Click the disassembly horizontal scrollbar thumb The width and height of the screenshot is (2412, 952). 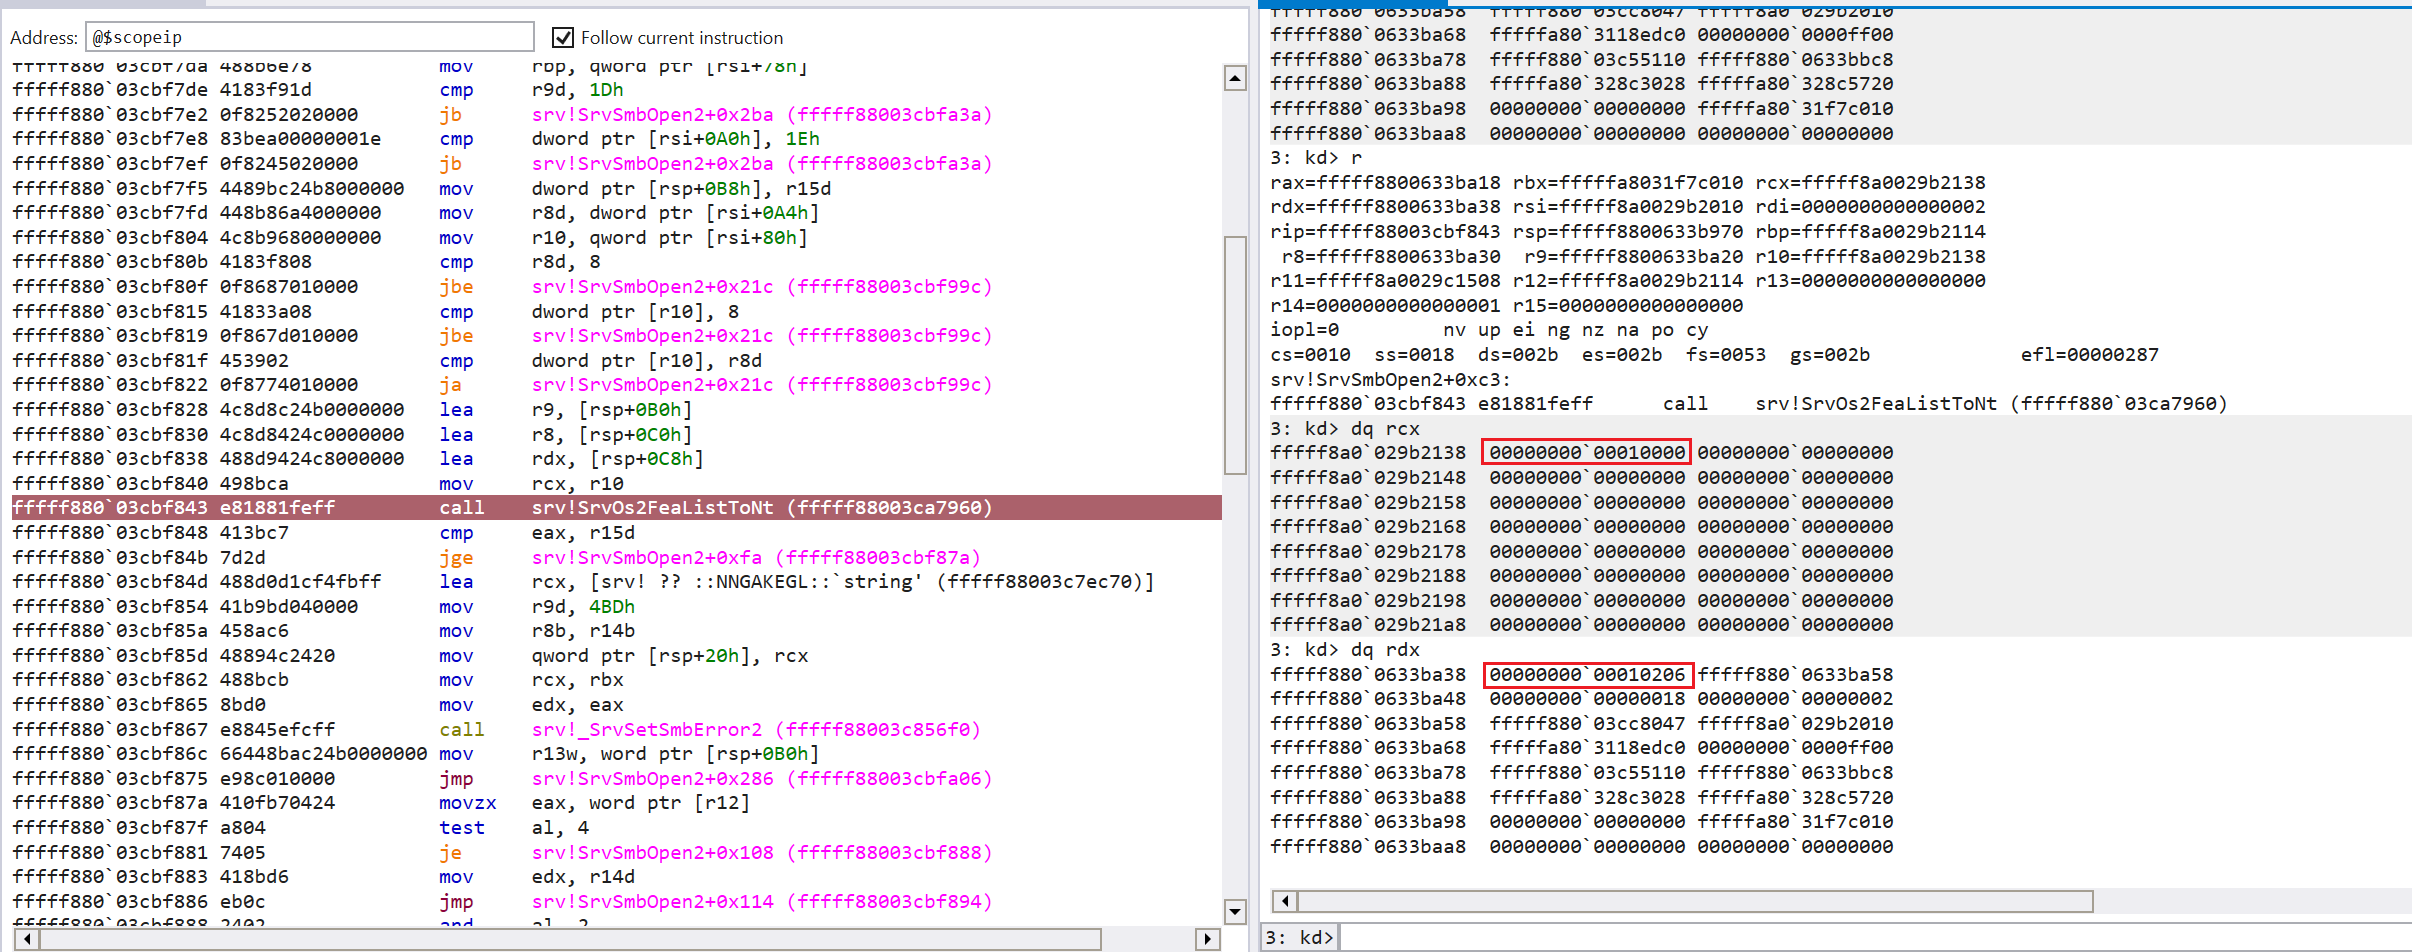point(570,939)
